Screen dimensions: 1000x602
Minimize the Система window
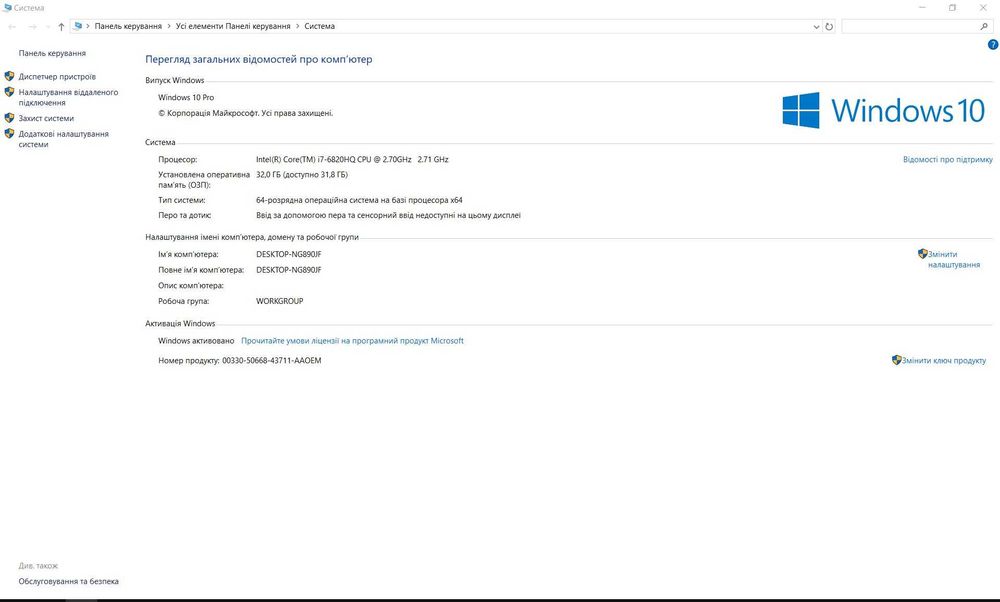coord(922,8)
